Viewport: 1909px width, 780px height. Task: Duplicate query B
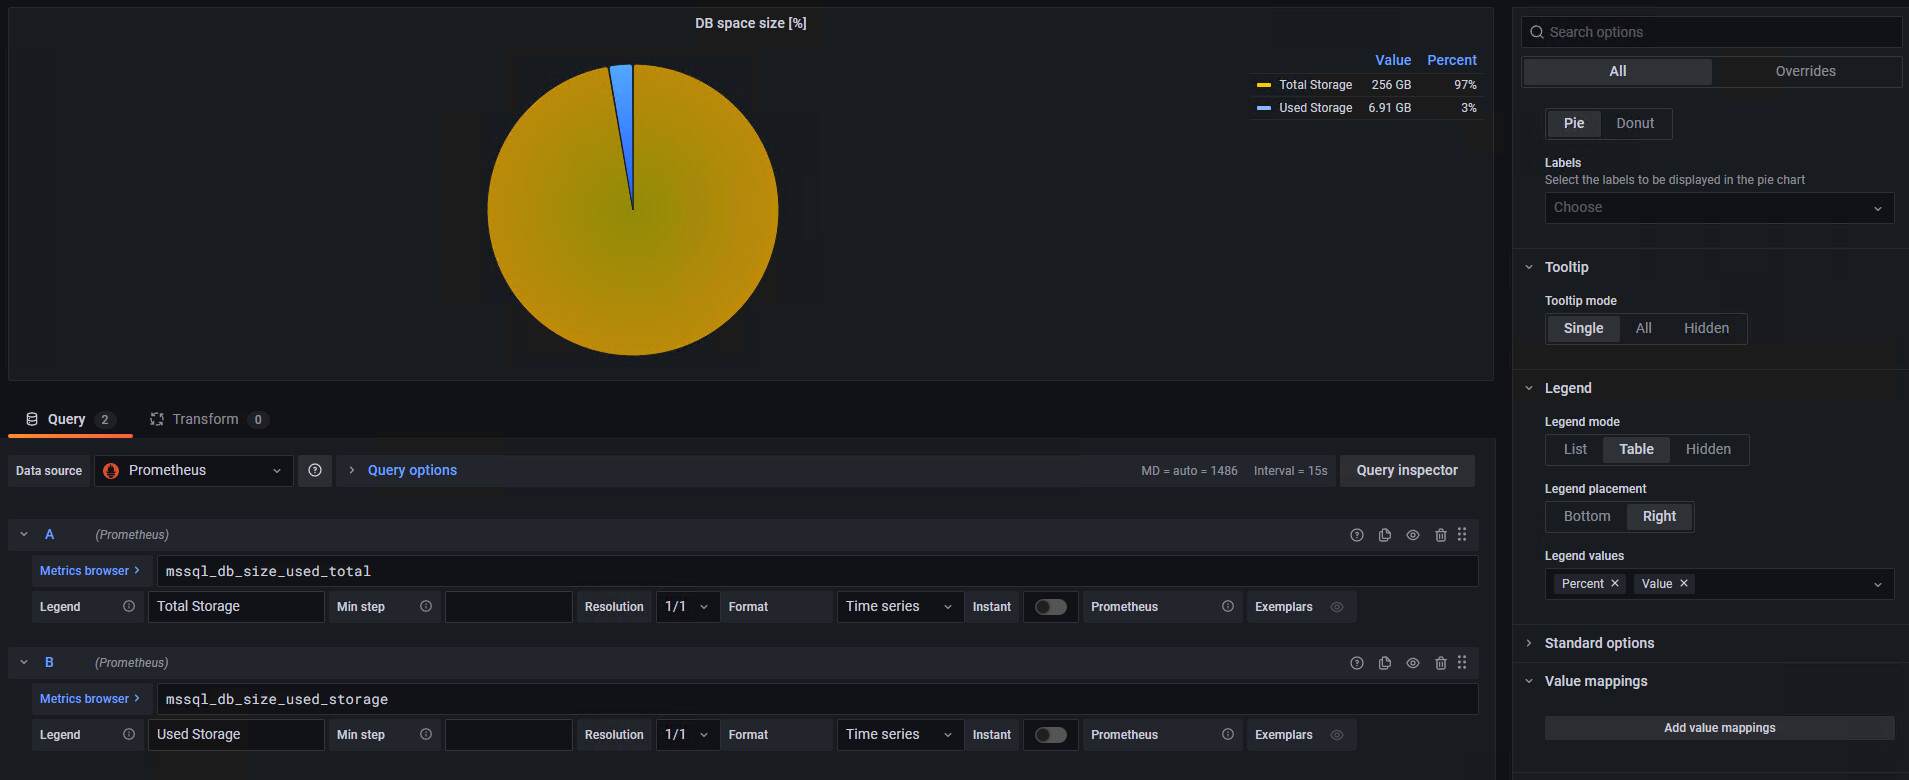pyautogui.click(x=1385, y=663)
